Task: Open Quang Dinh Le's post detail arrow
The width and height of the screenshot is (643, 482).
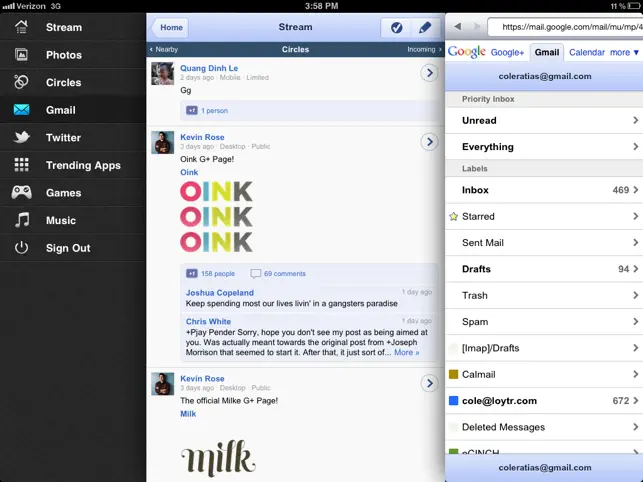Action: tap(429, 73)
